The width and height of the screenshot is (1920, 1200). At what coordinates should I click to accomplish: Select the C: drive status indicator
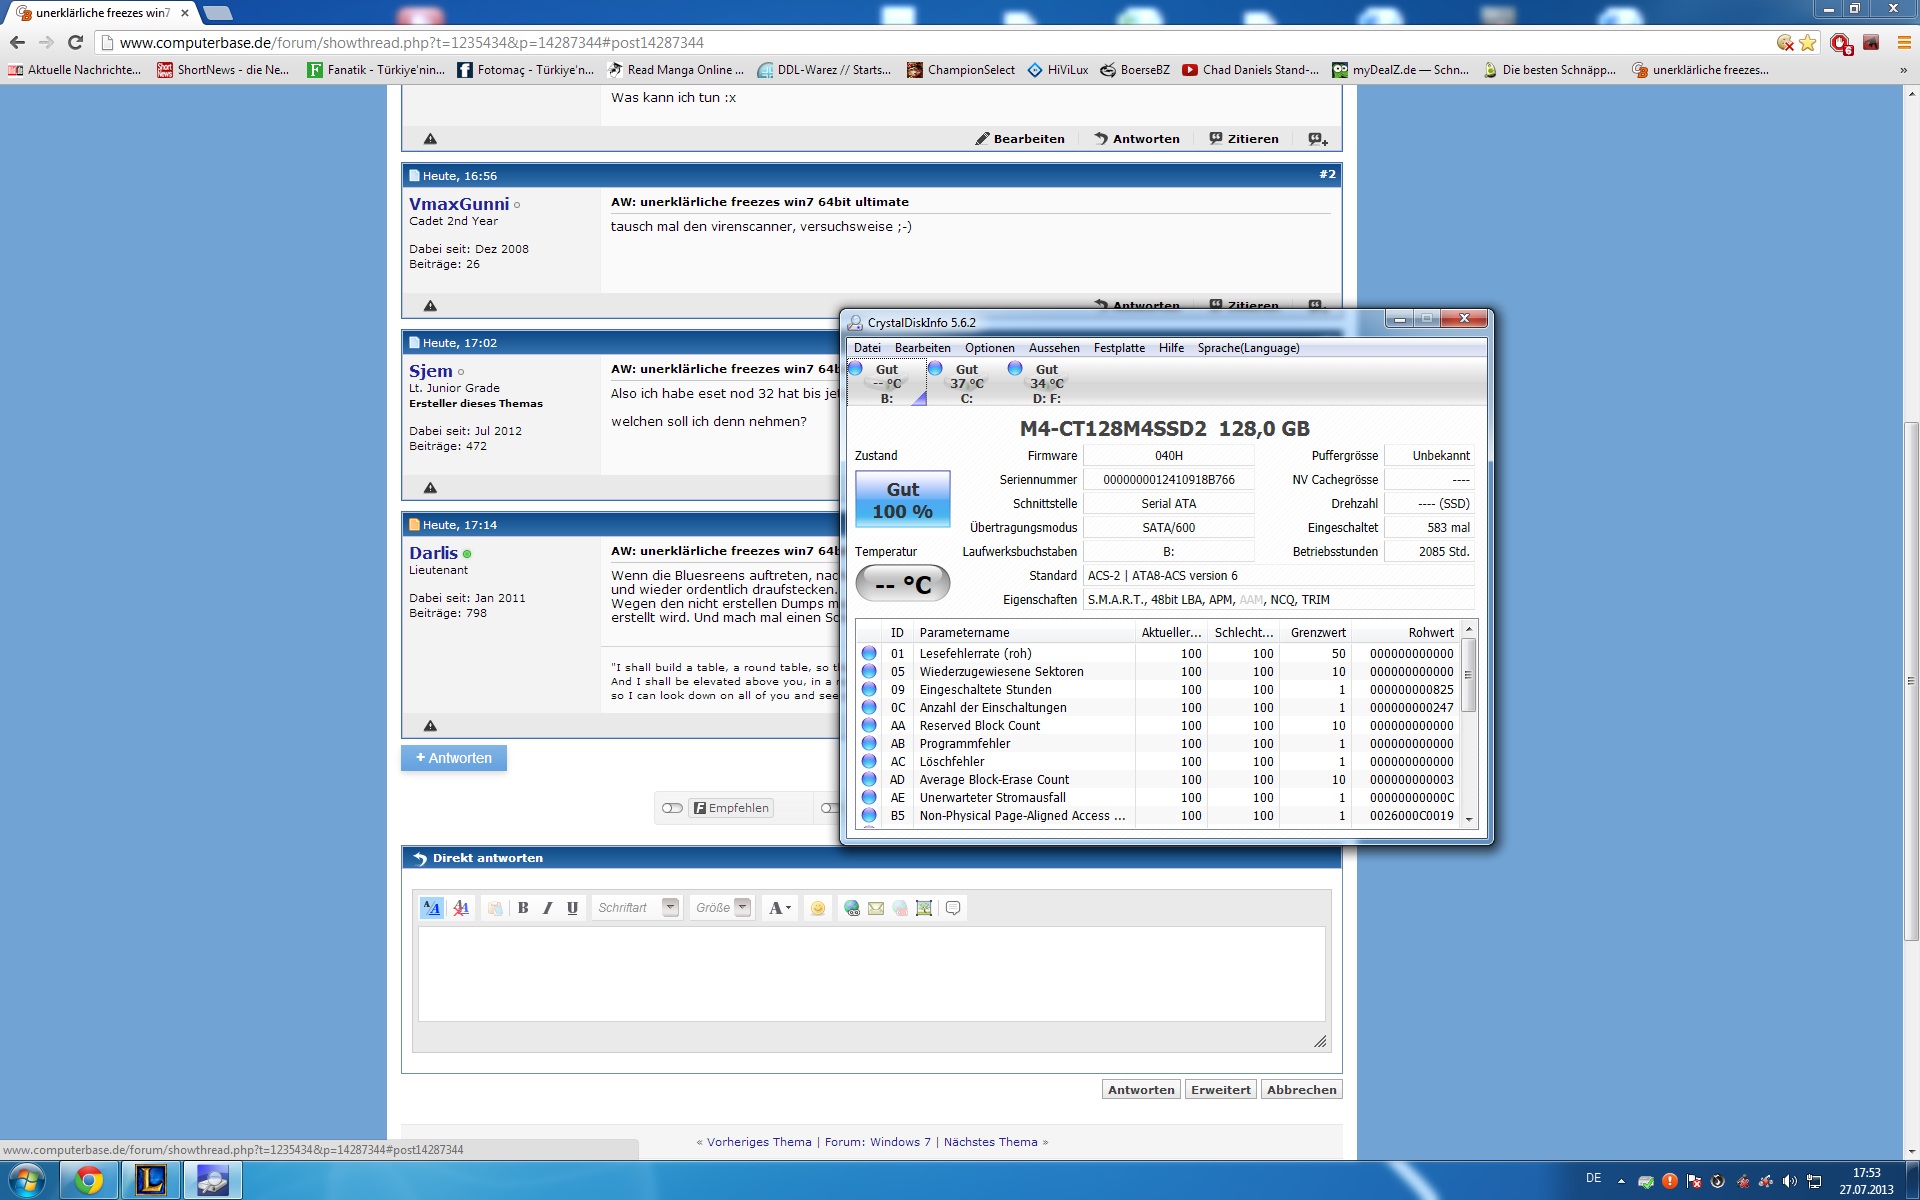click(965, 383)
